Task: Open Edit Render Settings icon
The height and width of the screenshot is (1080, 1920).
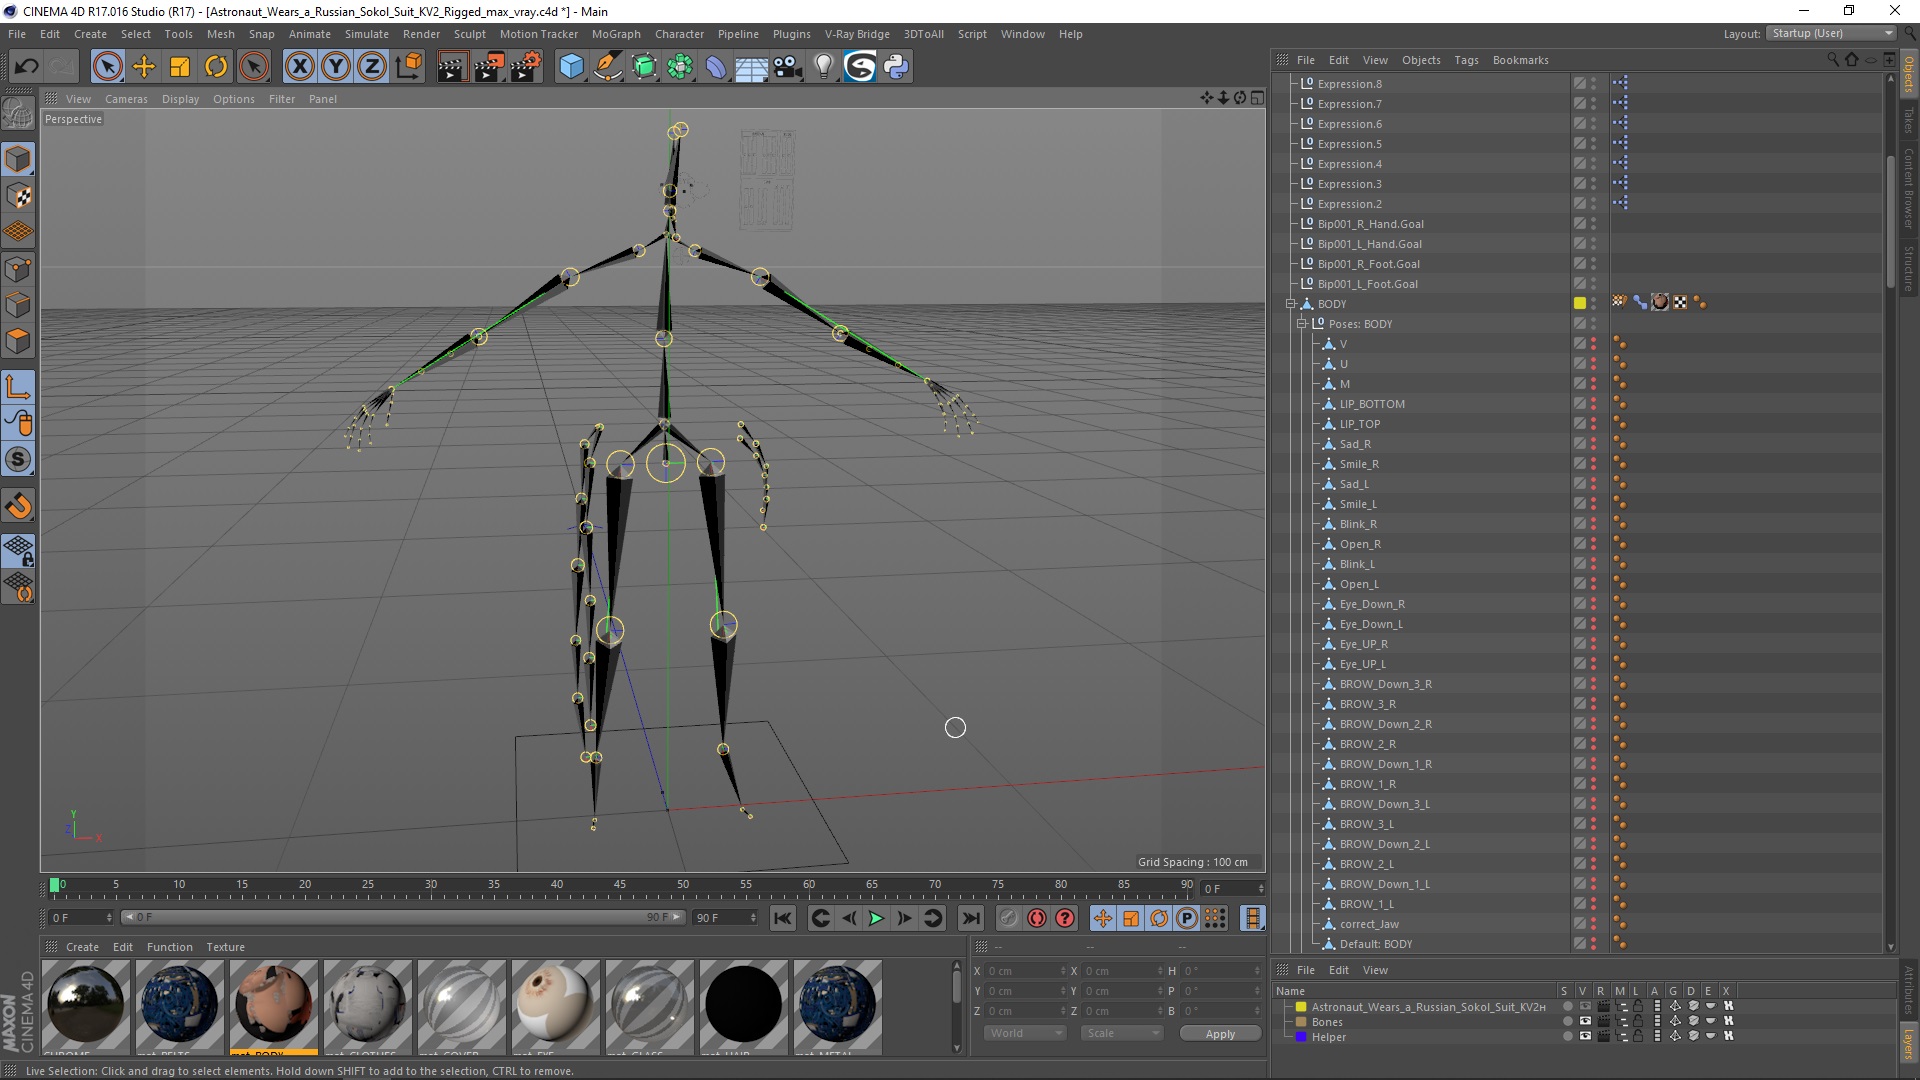Action: click(x=526, y=67)
